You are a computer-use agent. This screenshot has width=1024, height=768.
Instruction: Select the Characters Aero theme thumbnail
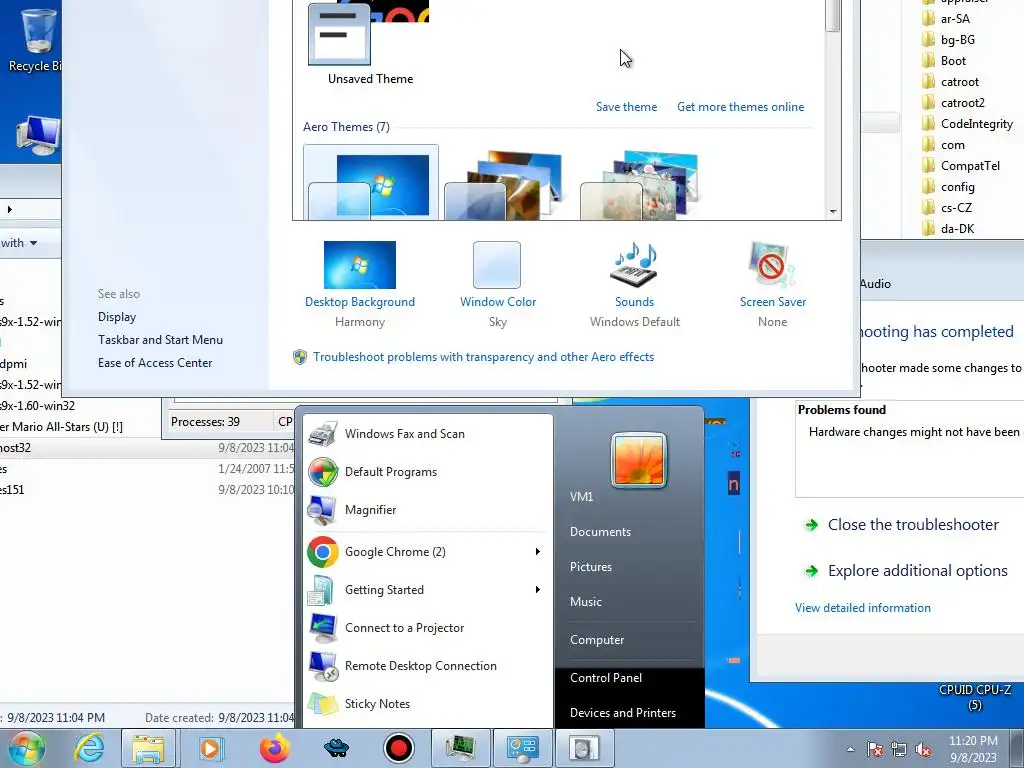tap(639, 185)
